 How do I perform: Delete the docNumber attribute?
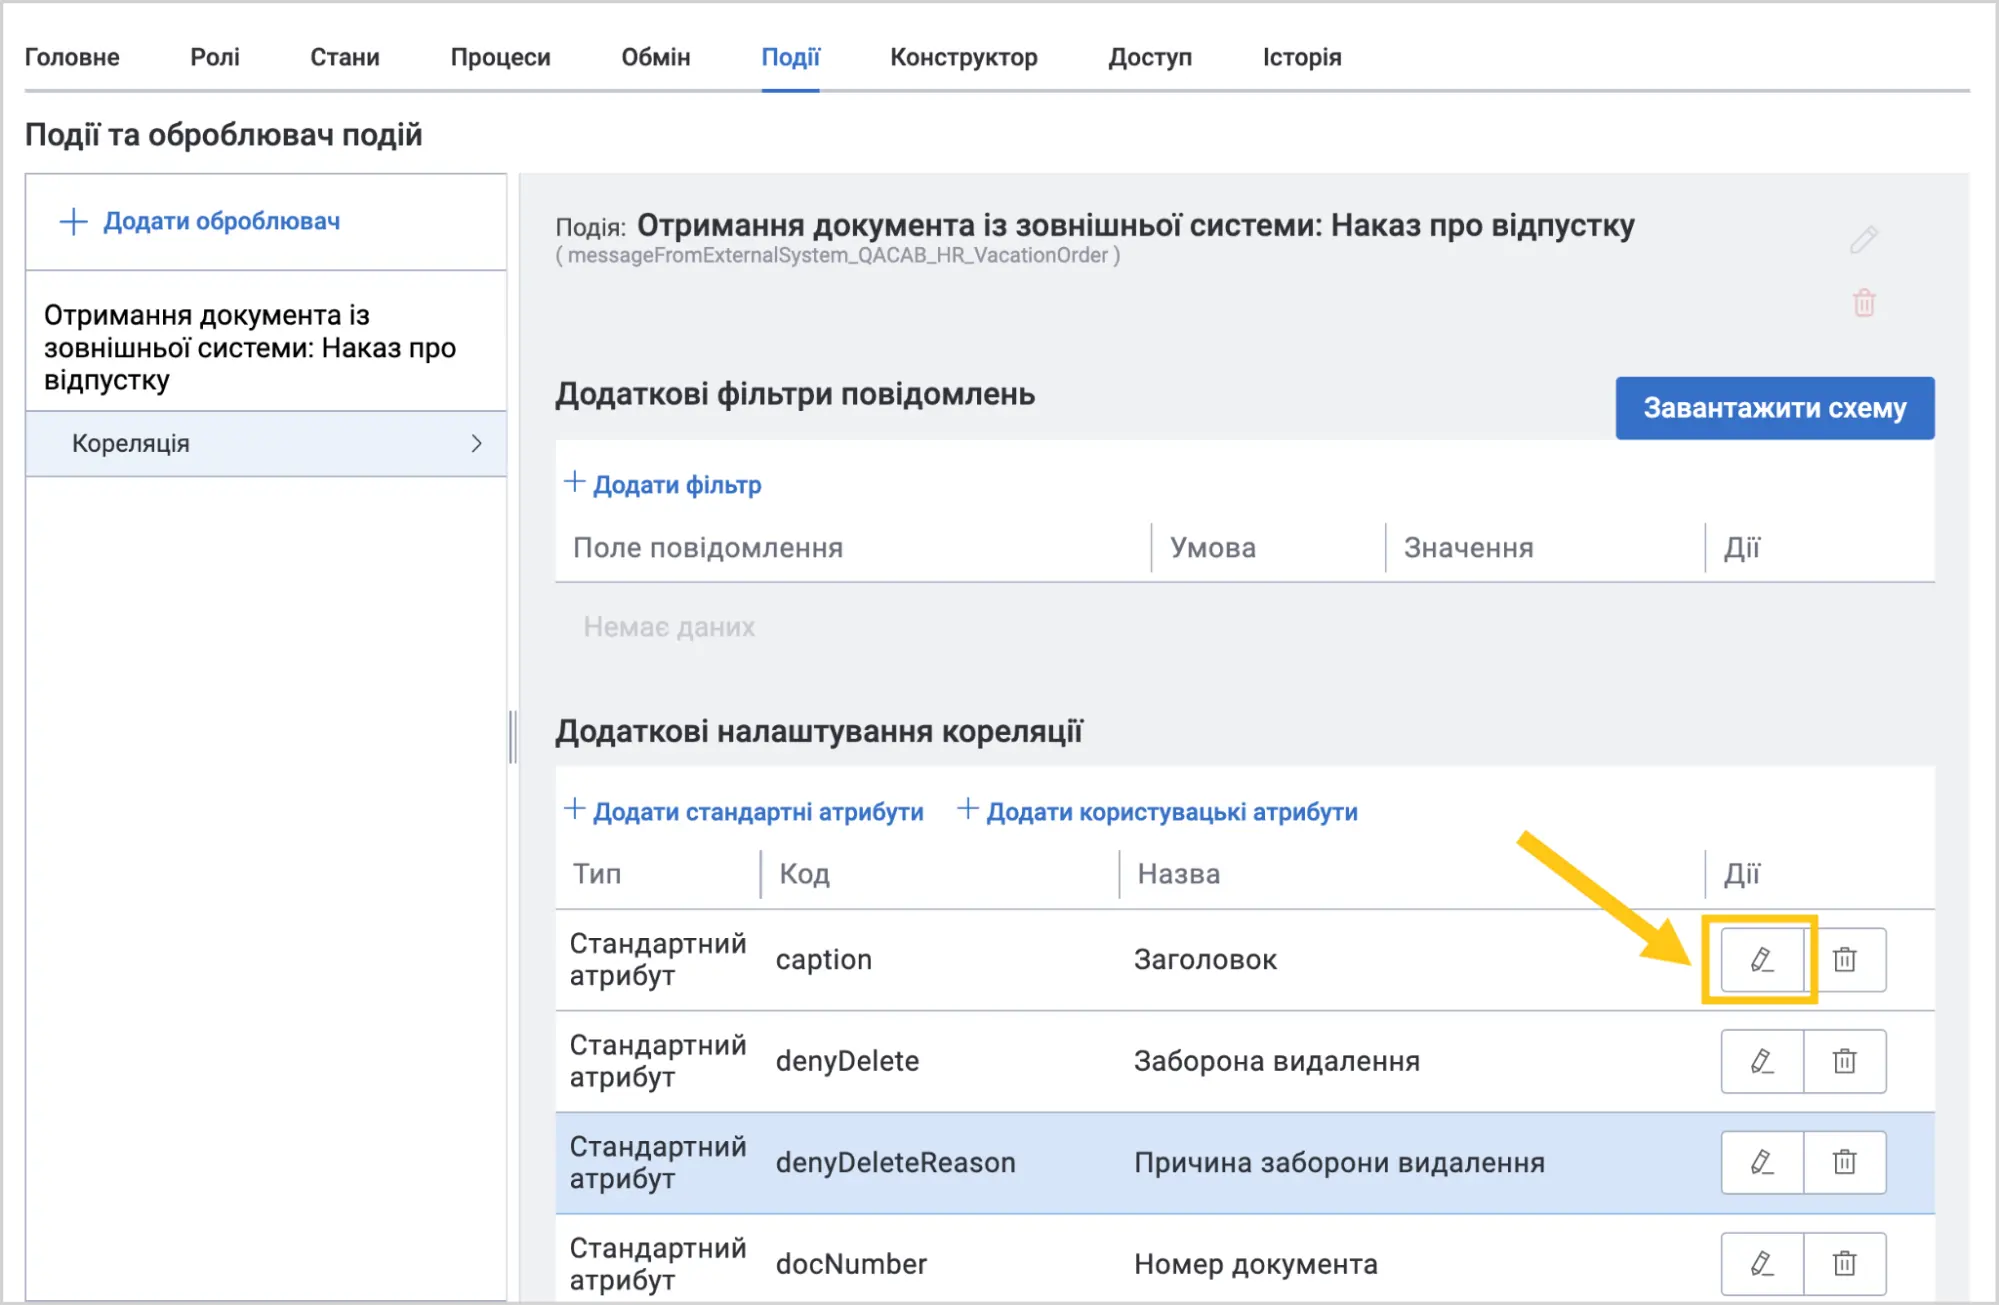tap(1845, 1264)
